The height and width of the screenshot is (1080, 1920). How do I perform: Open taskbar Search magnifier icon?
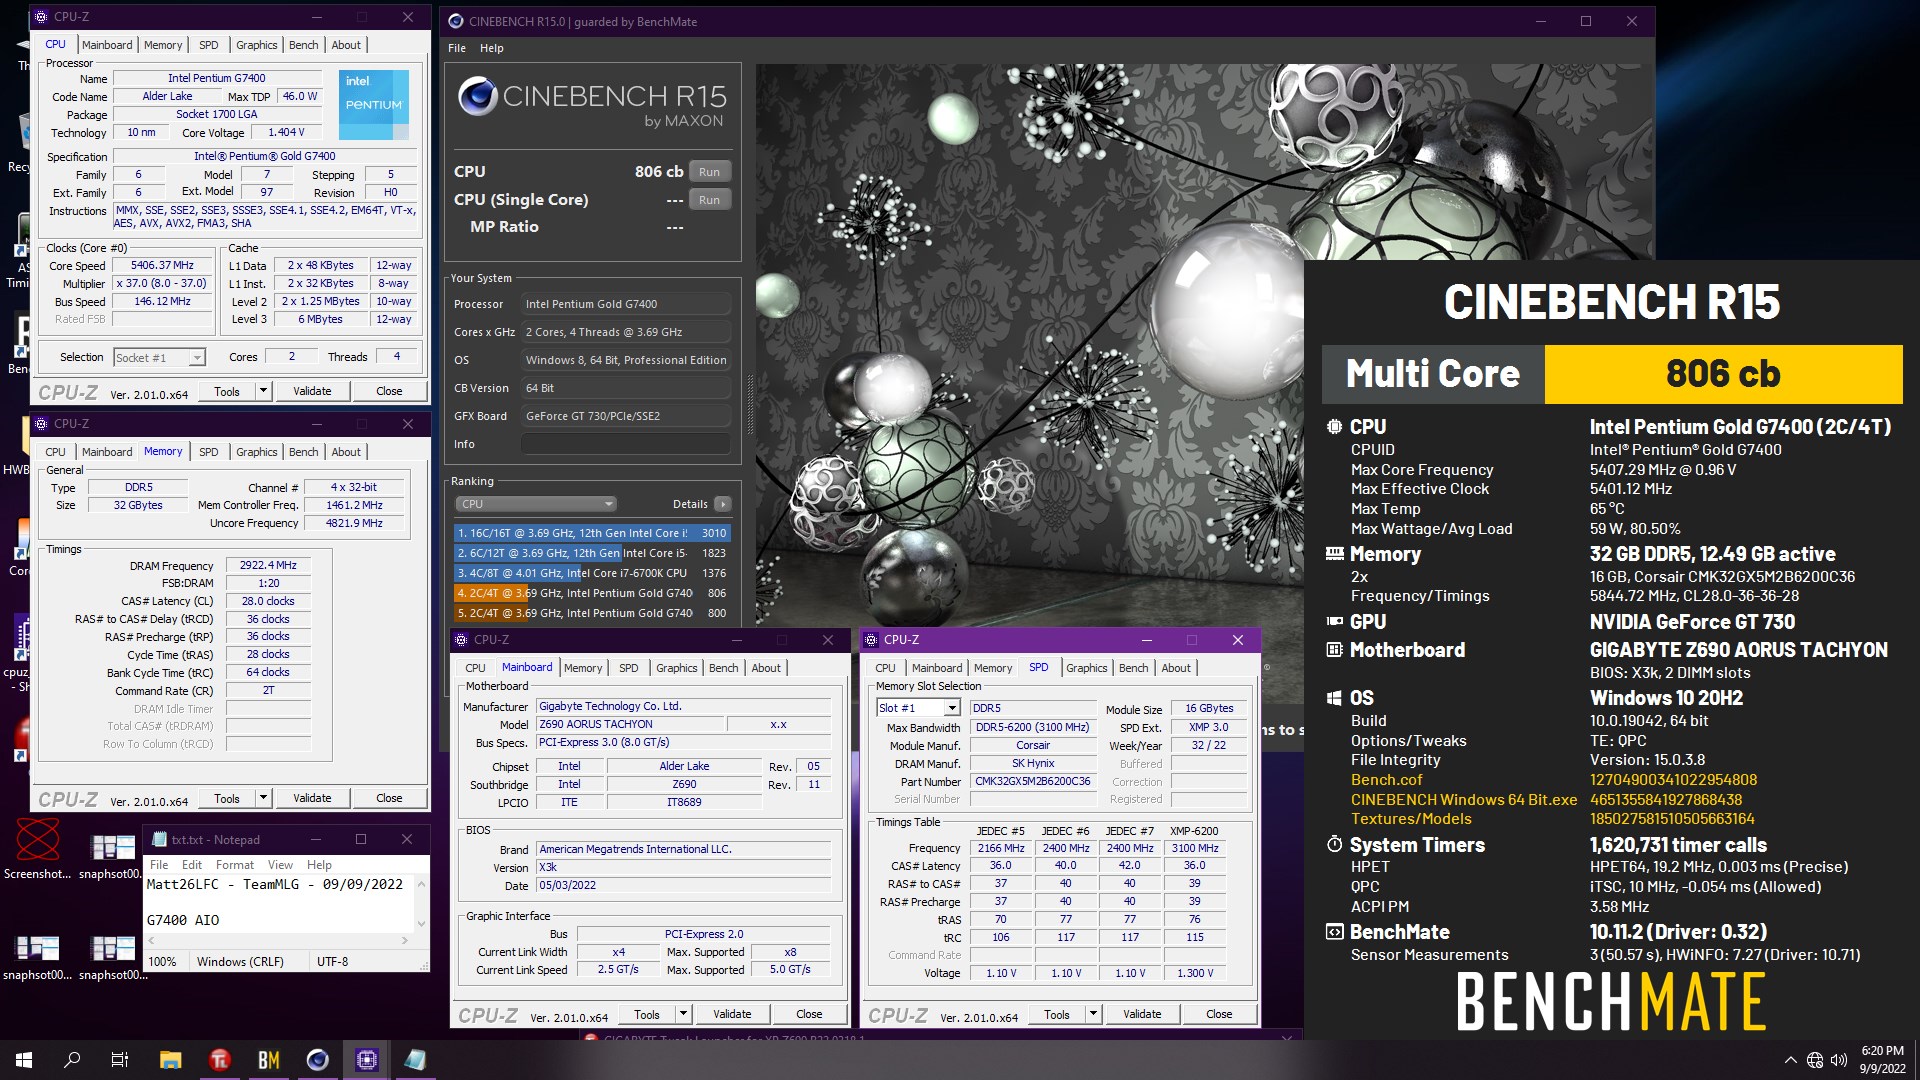[72, 1060]
